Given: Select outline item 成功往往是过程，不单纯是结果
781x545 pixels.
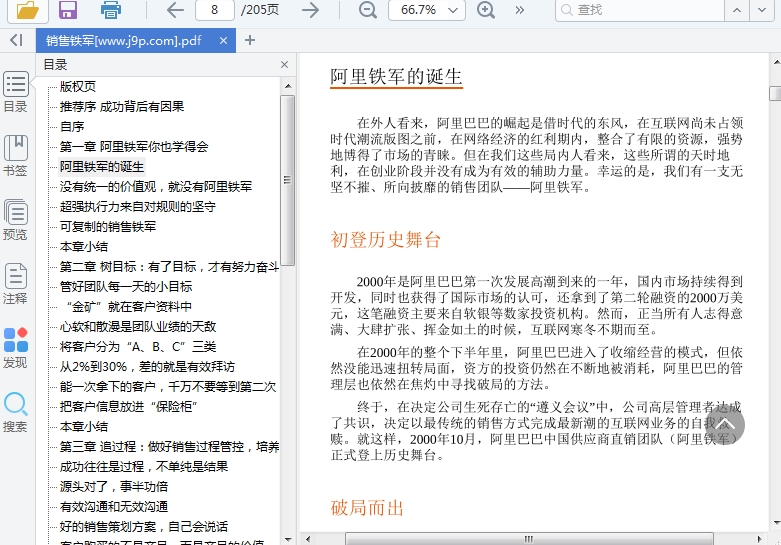Looking at the screenshot, I should (144, 466).
